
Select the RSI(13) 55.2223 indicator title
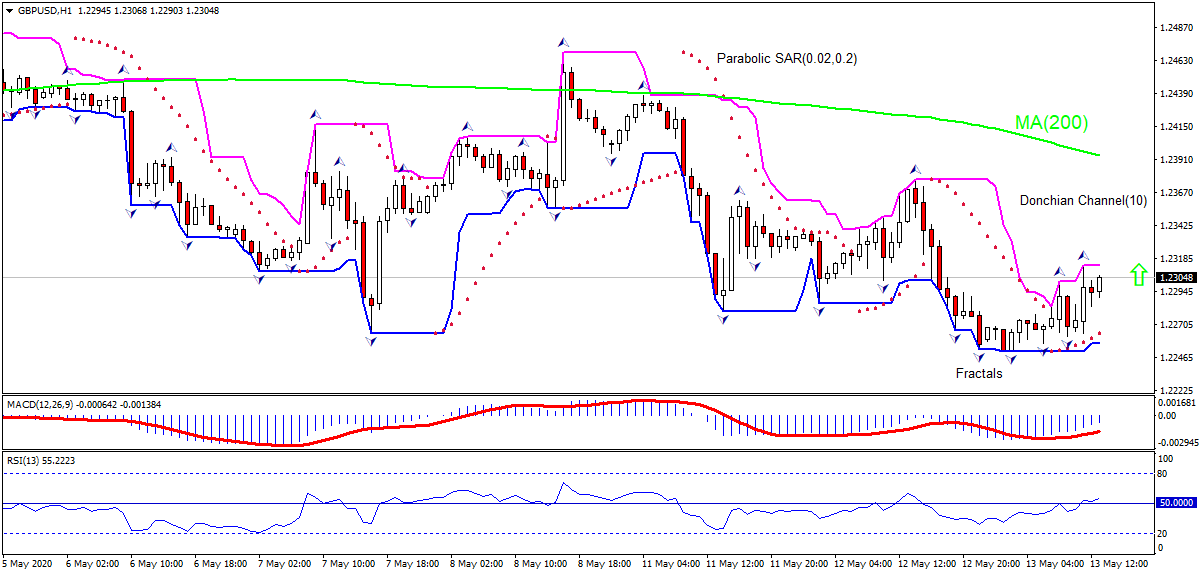point(40,460)
